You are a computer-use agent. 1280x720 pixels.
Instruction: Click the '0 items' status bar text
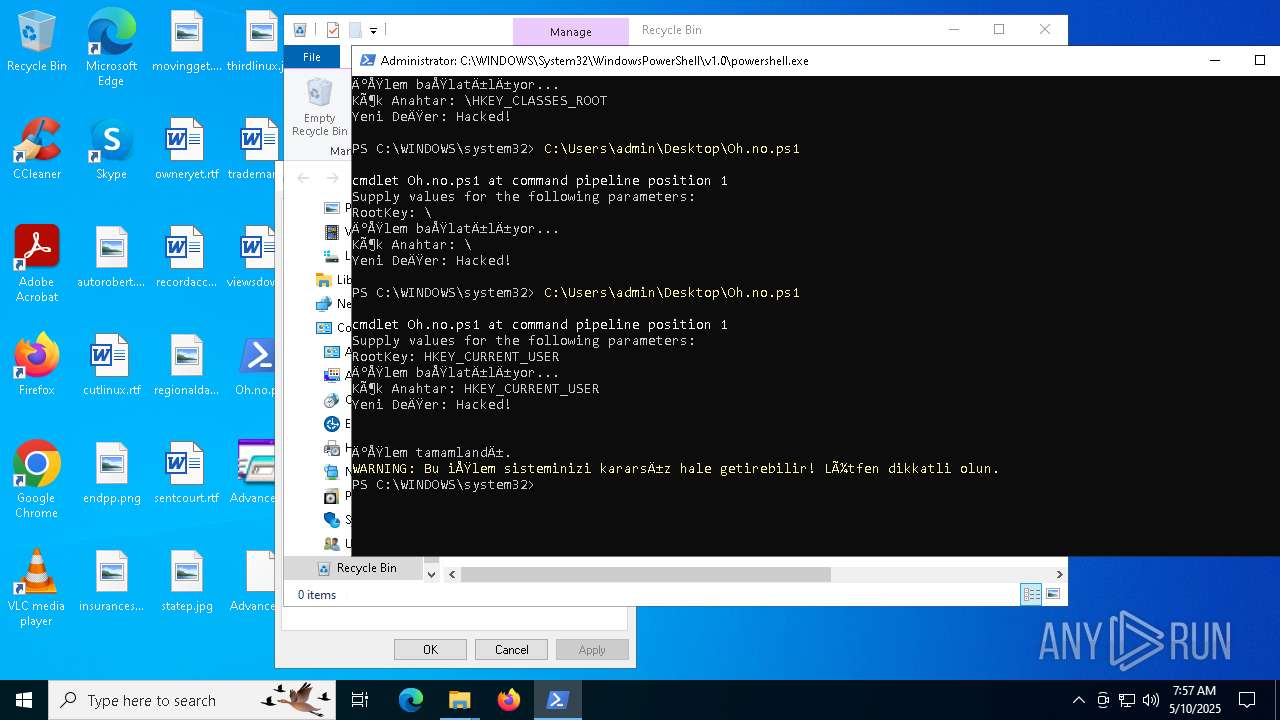pos(317,595)
